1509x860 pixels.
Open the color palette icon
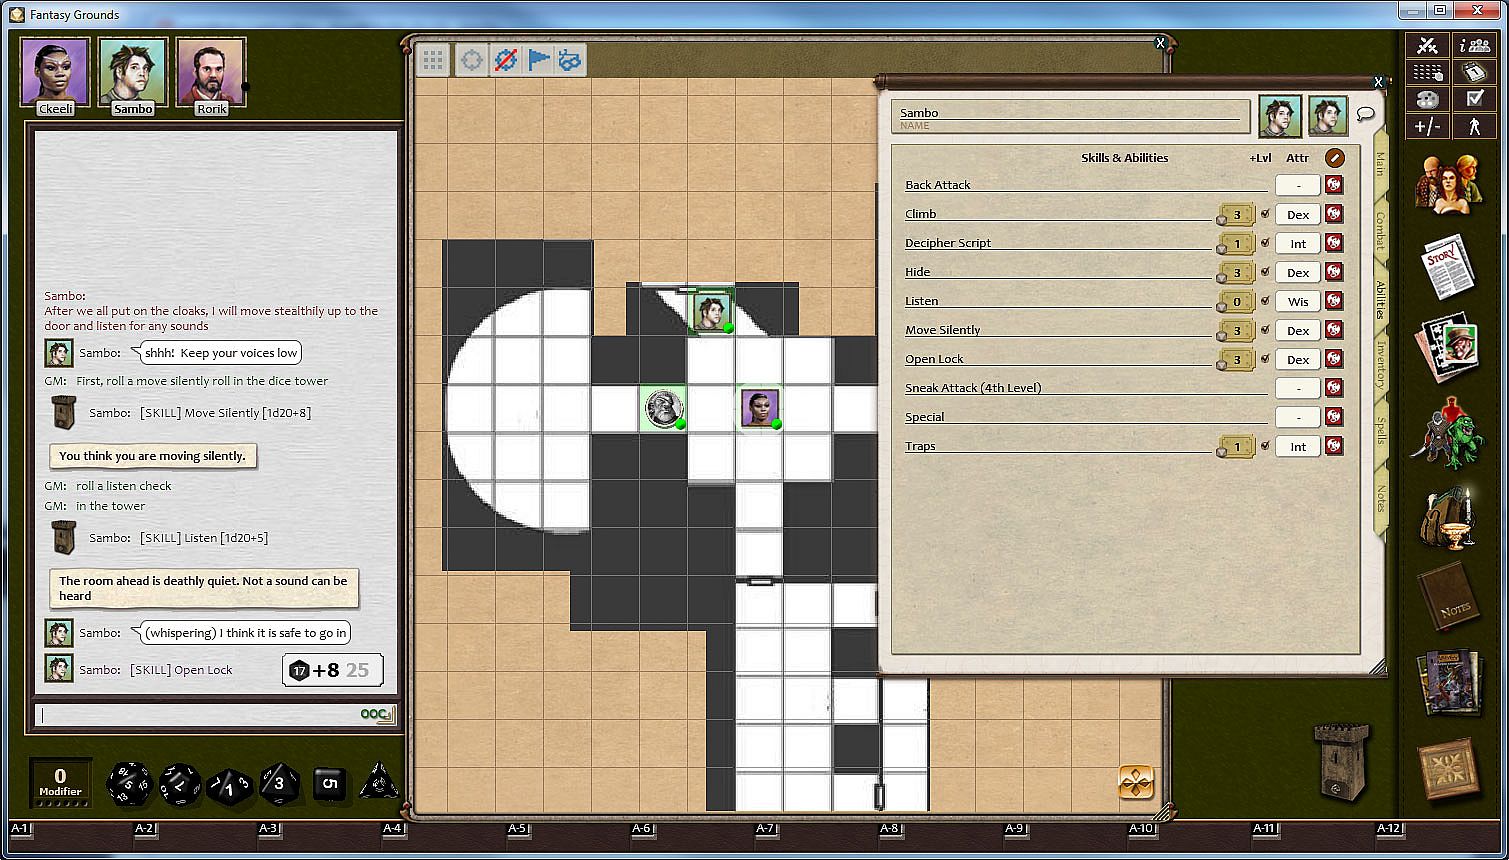click(1427, 99)
